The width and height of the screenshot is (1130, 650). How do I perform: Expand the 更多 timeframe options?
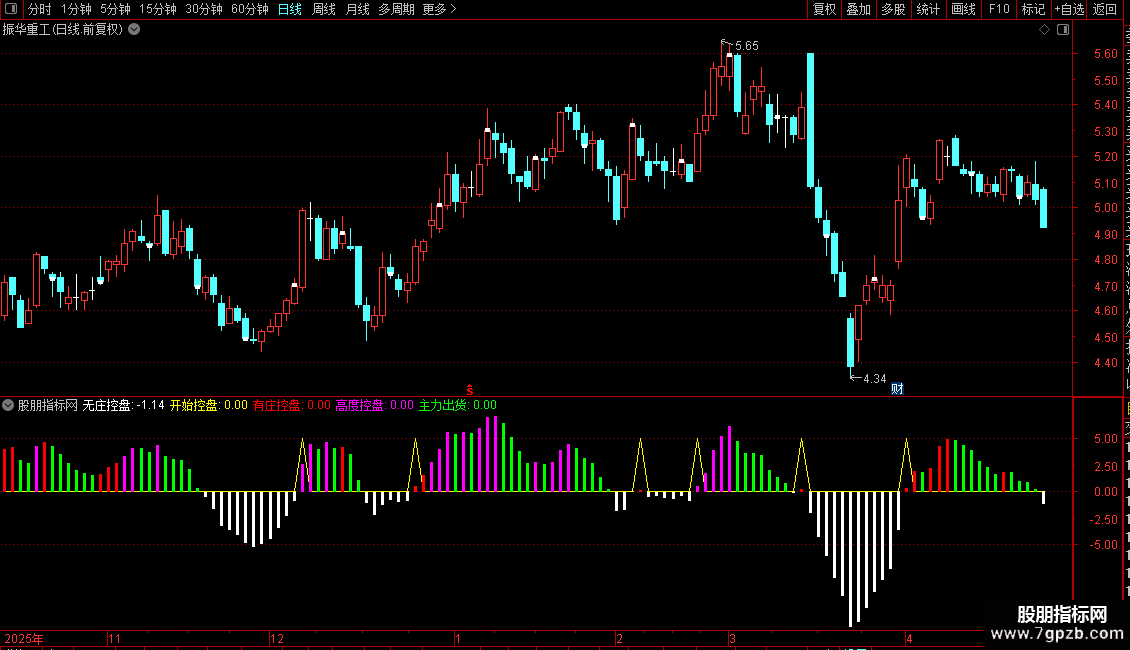pyautogui.click(x=439, y=9)
